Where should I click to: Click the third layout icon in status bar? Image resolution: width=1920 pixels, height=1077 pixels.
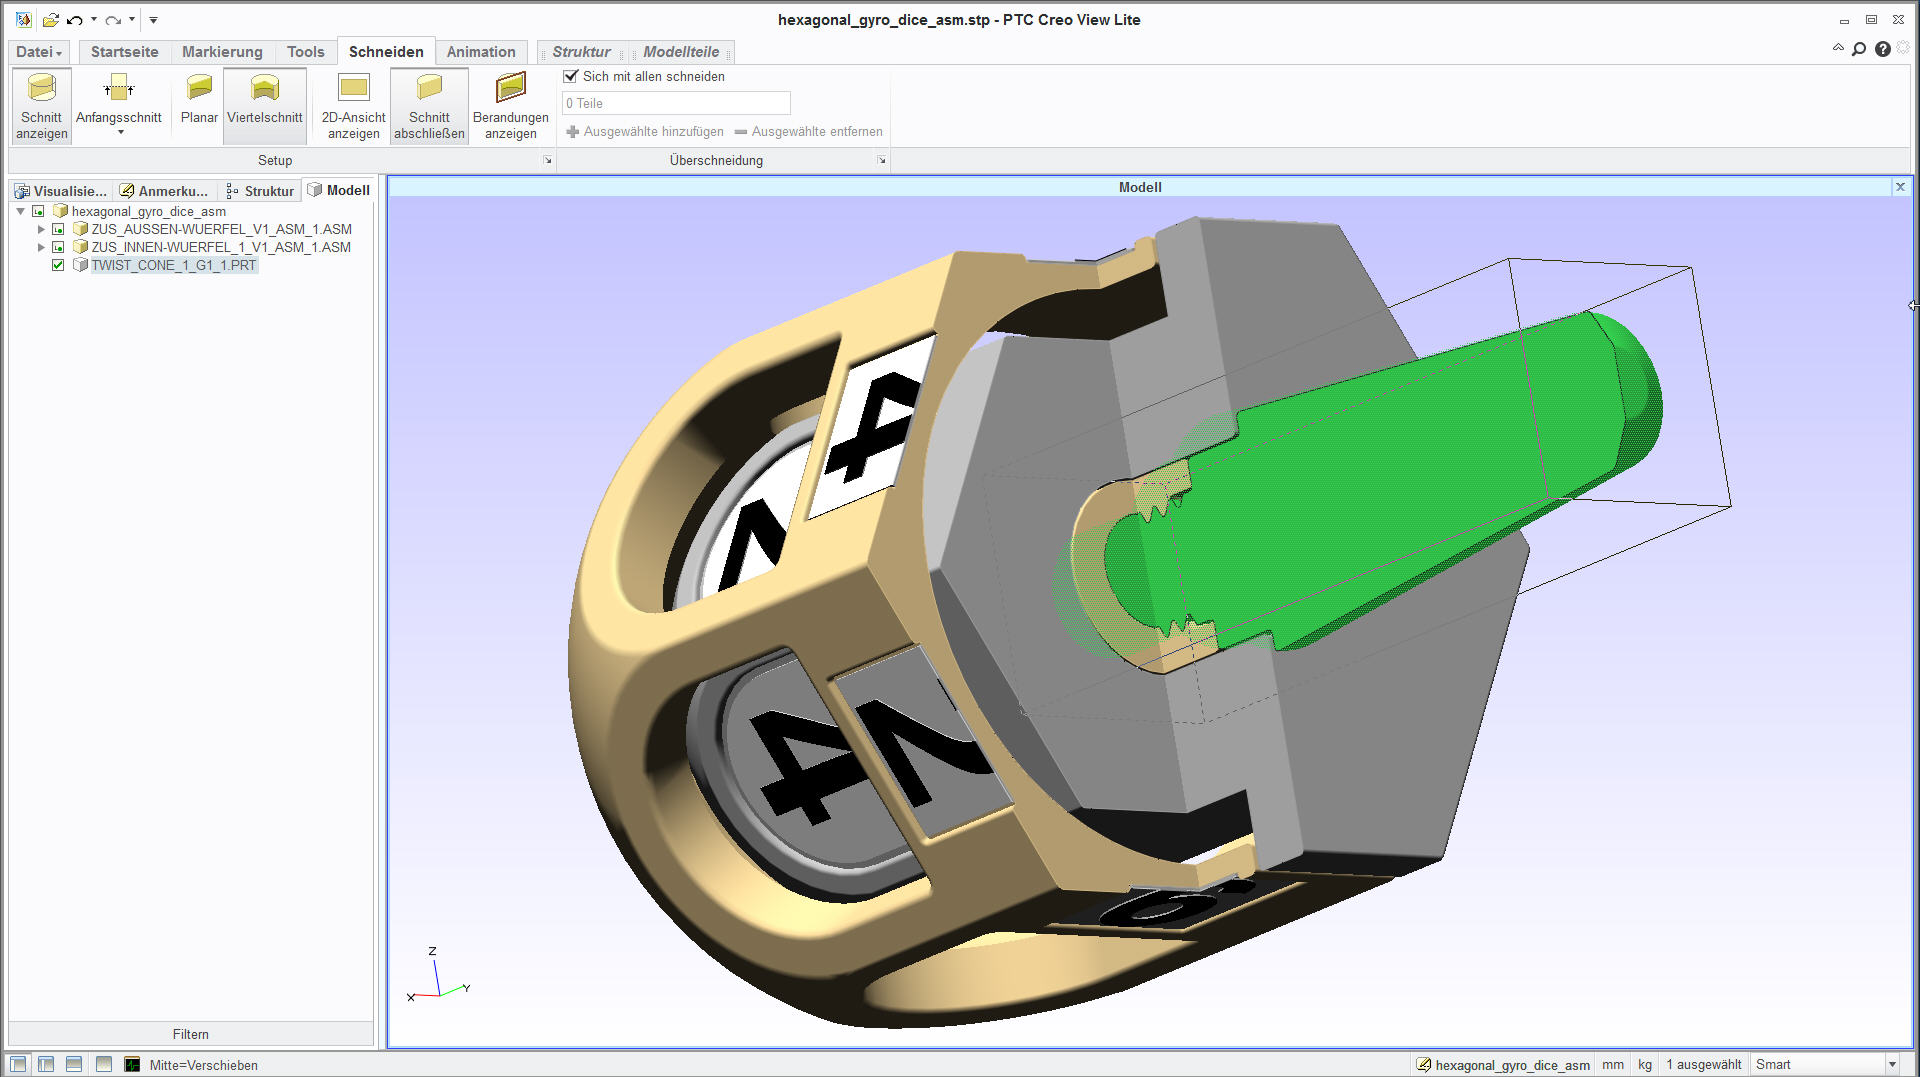74,1064
